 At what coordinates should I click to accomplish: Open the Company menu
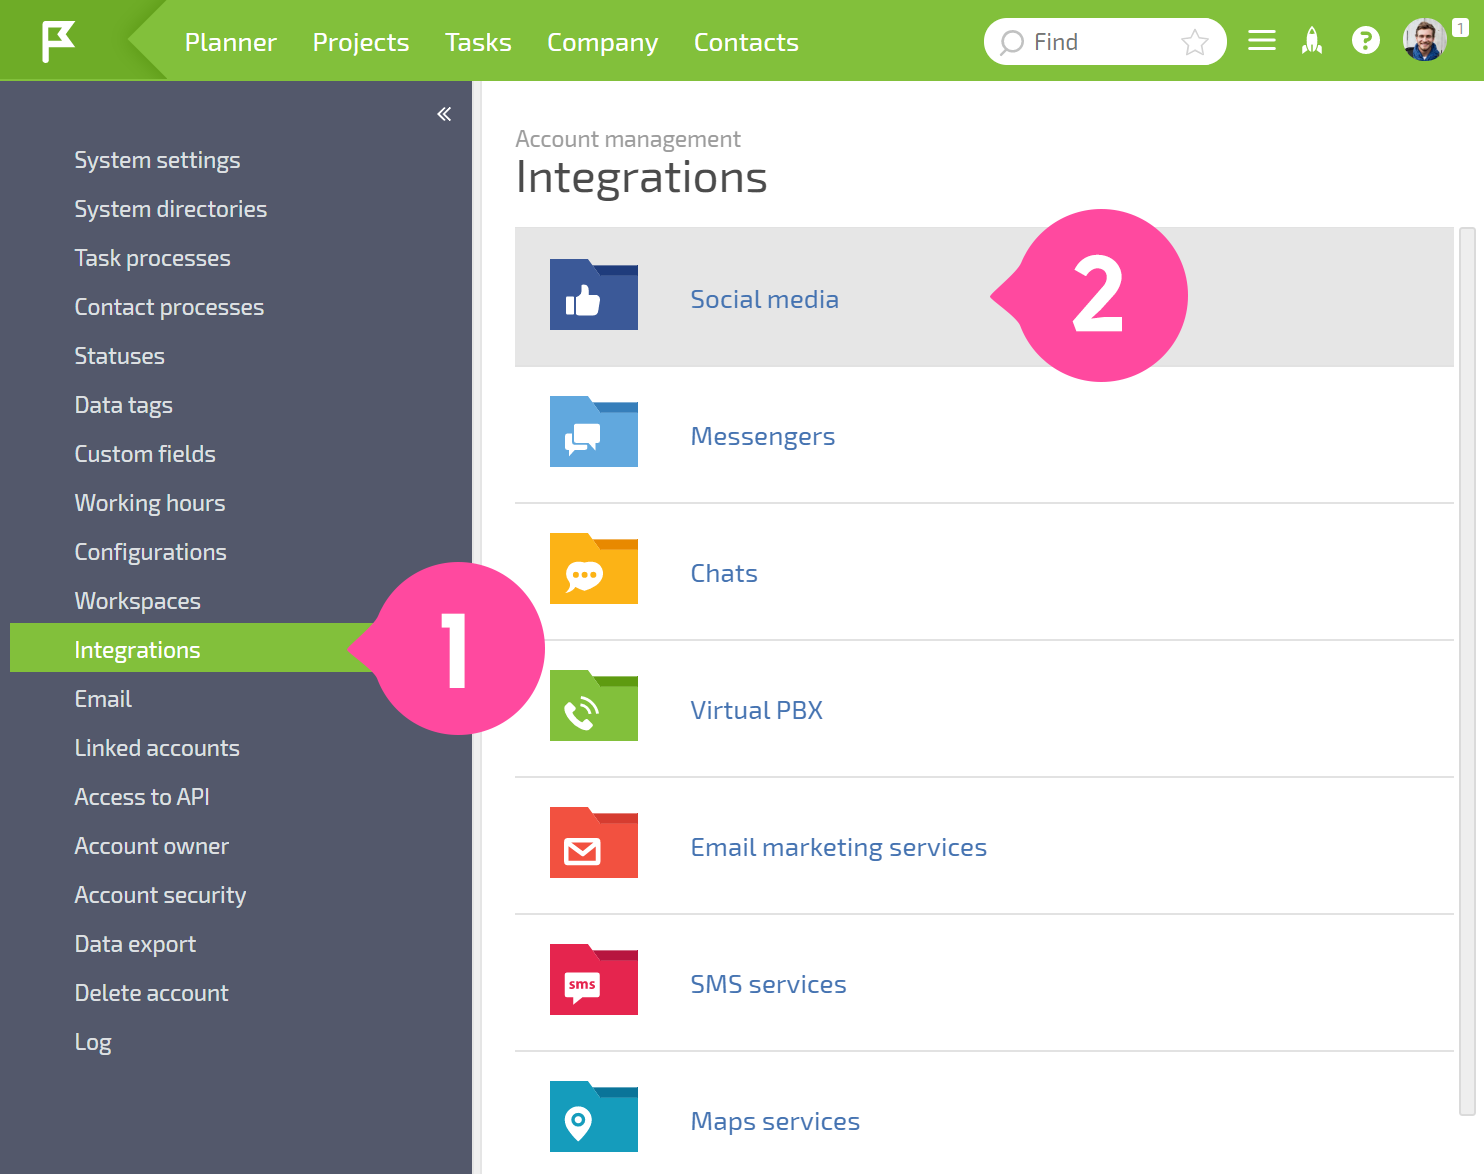603,43
